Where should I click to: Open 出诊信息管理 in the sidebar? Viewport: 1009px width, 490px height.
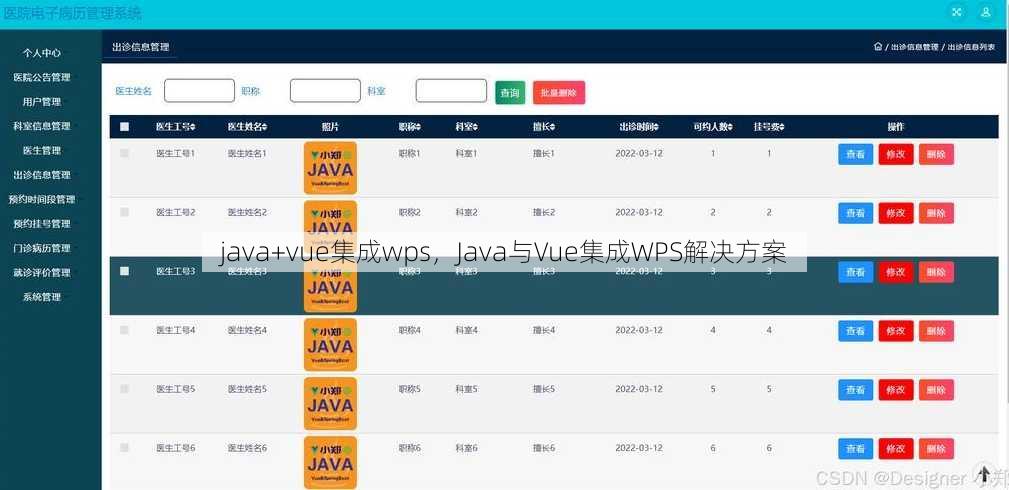click(42, 175)
